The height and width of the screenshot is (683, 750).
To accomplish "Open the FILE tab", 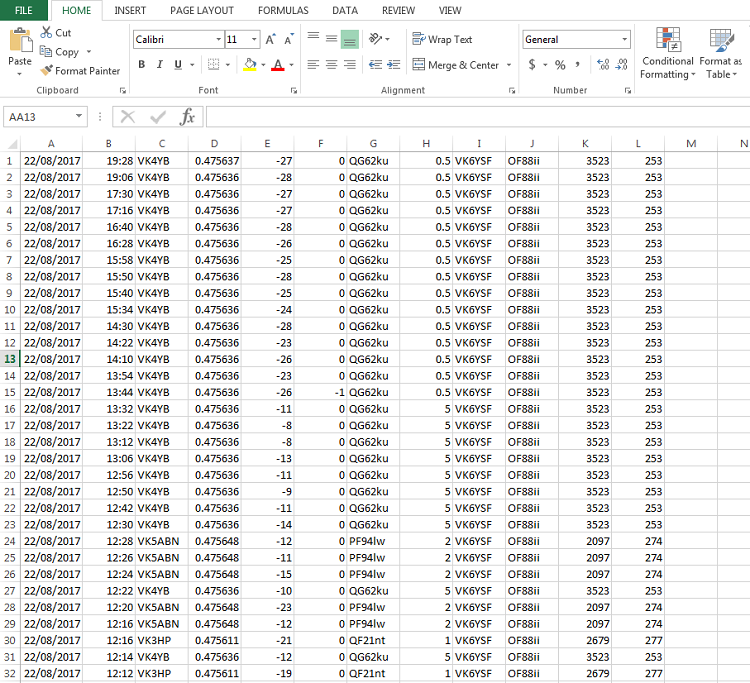I will pyautogui.click(x=23, y=10).
